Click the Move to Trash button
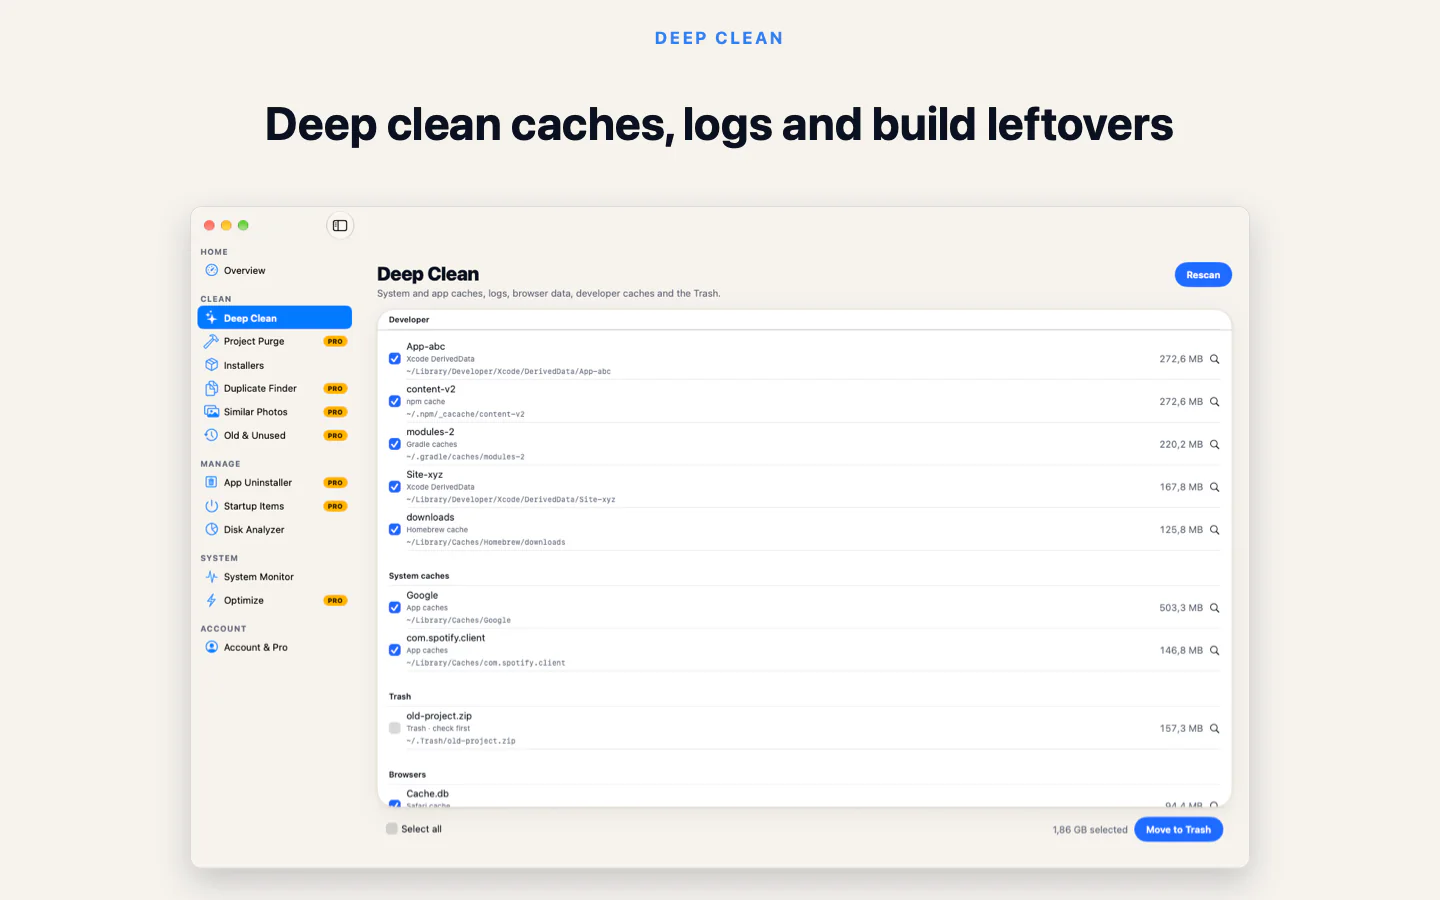The height and width of the screenshot is (900, 1440). pos(1178,830)
